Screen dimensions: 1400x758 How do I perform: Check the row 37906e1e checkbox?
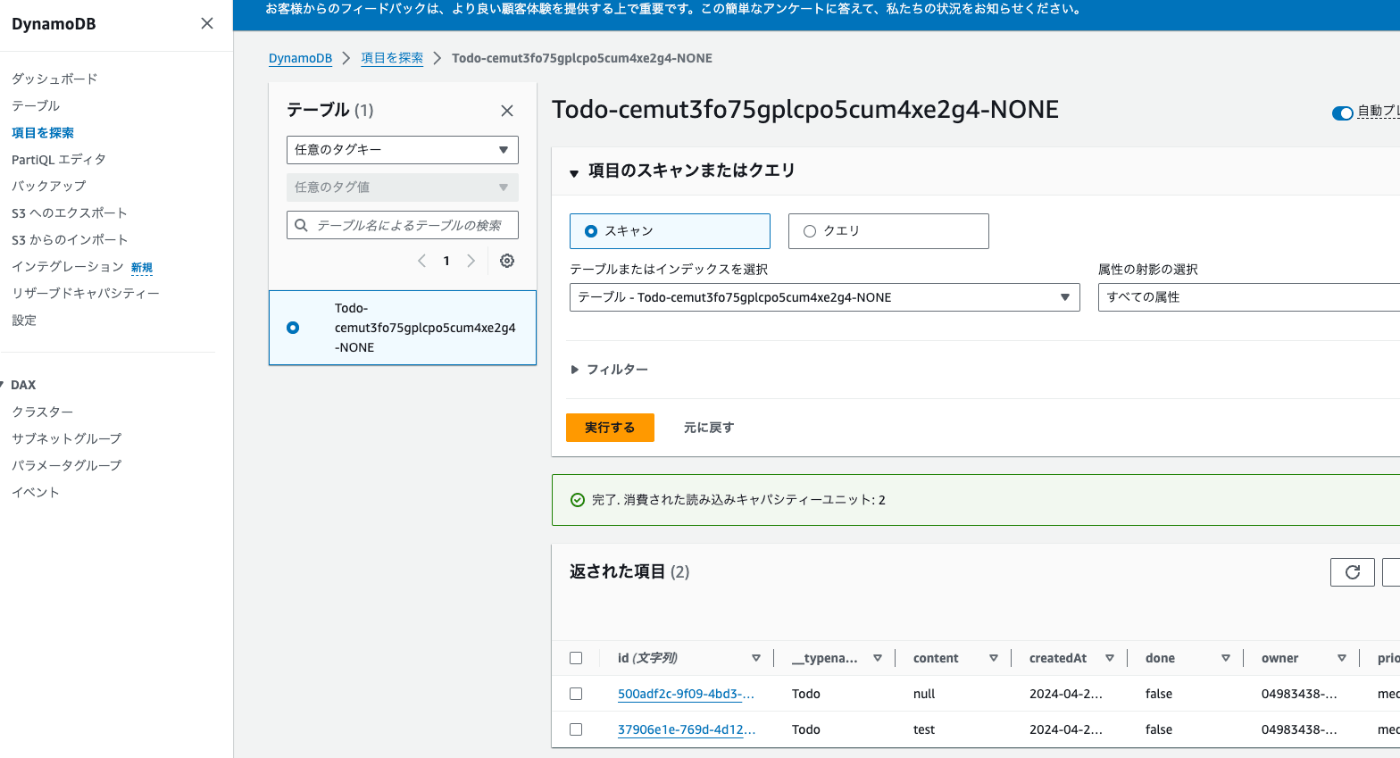tap(575, 729)
